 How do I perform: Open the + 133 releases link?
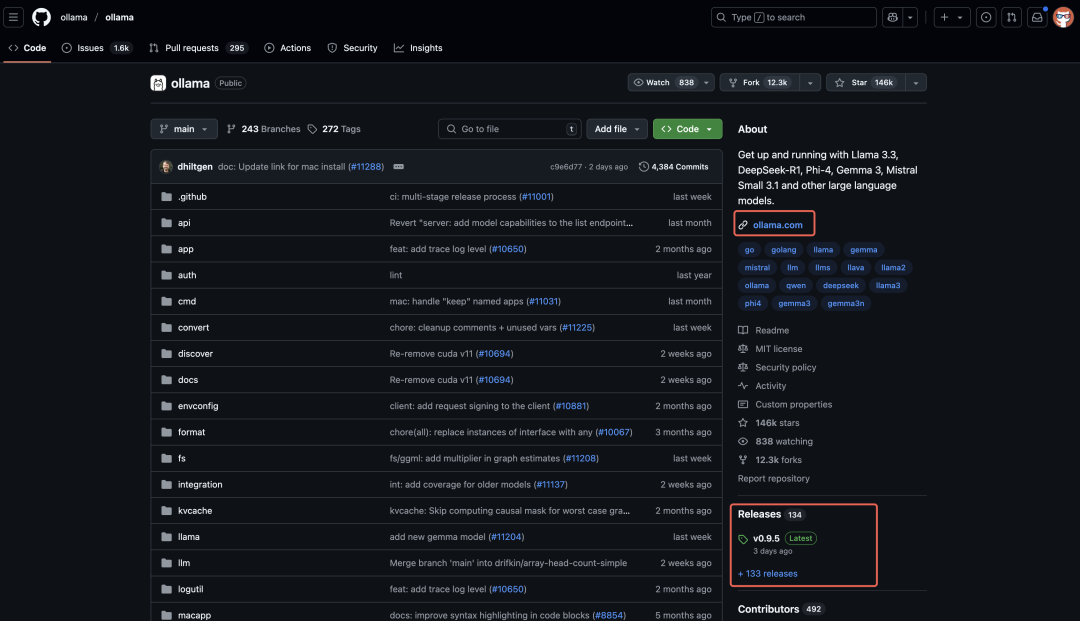(767, 573)
